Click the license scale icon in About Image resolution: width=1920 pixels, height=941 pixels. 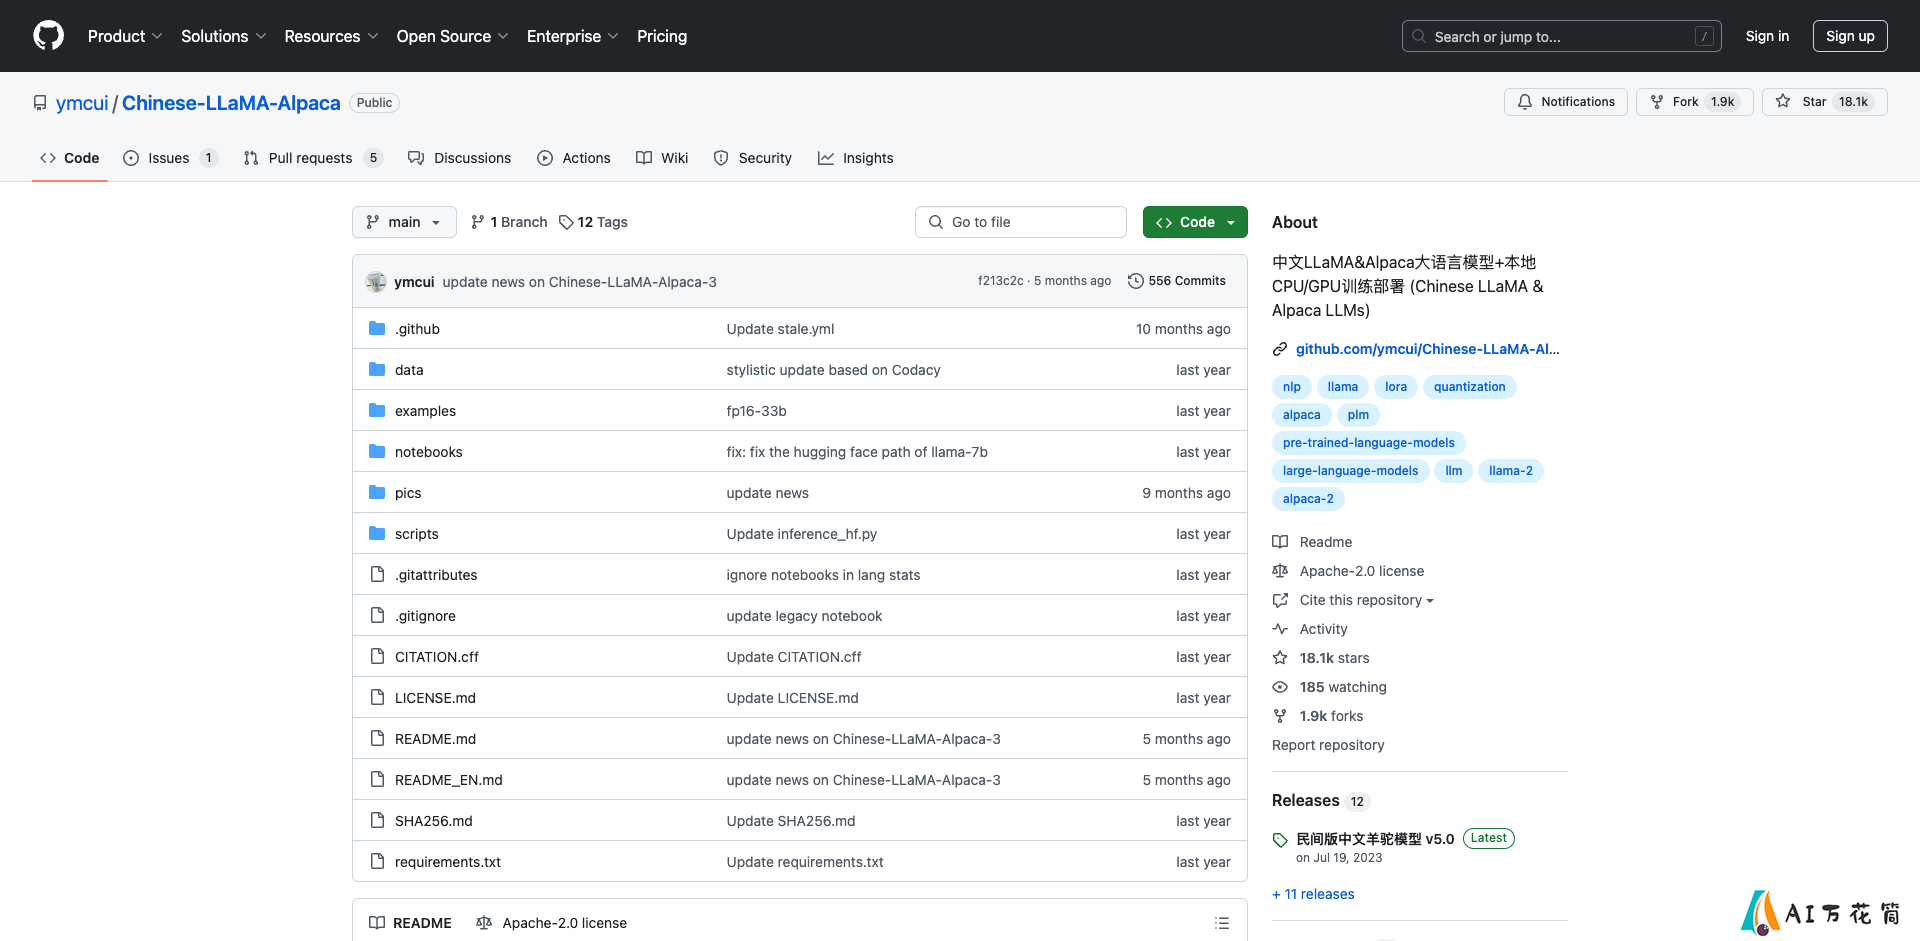(1280, 571)
